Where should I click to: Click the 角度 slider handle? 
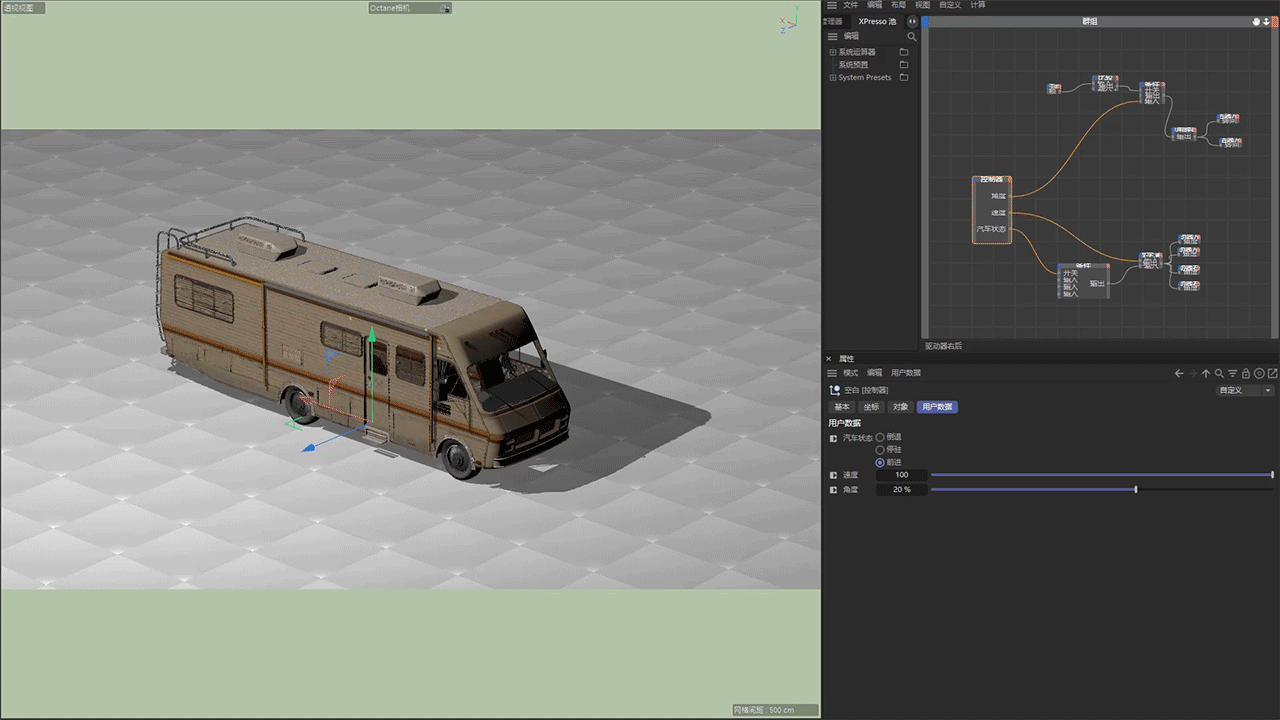coord(1136,490)
